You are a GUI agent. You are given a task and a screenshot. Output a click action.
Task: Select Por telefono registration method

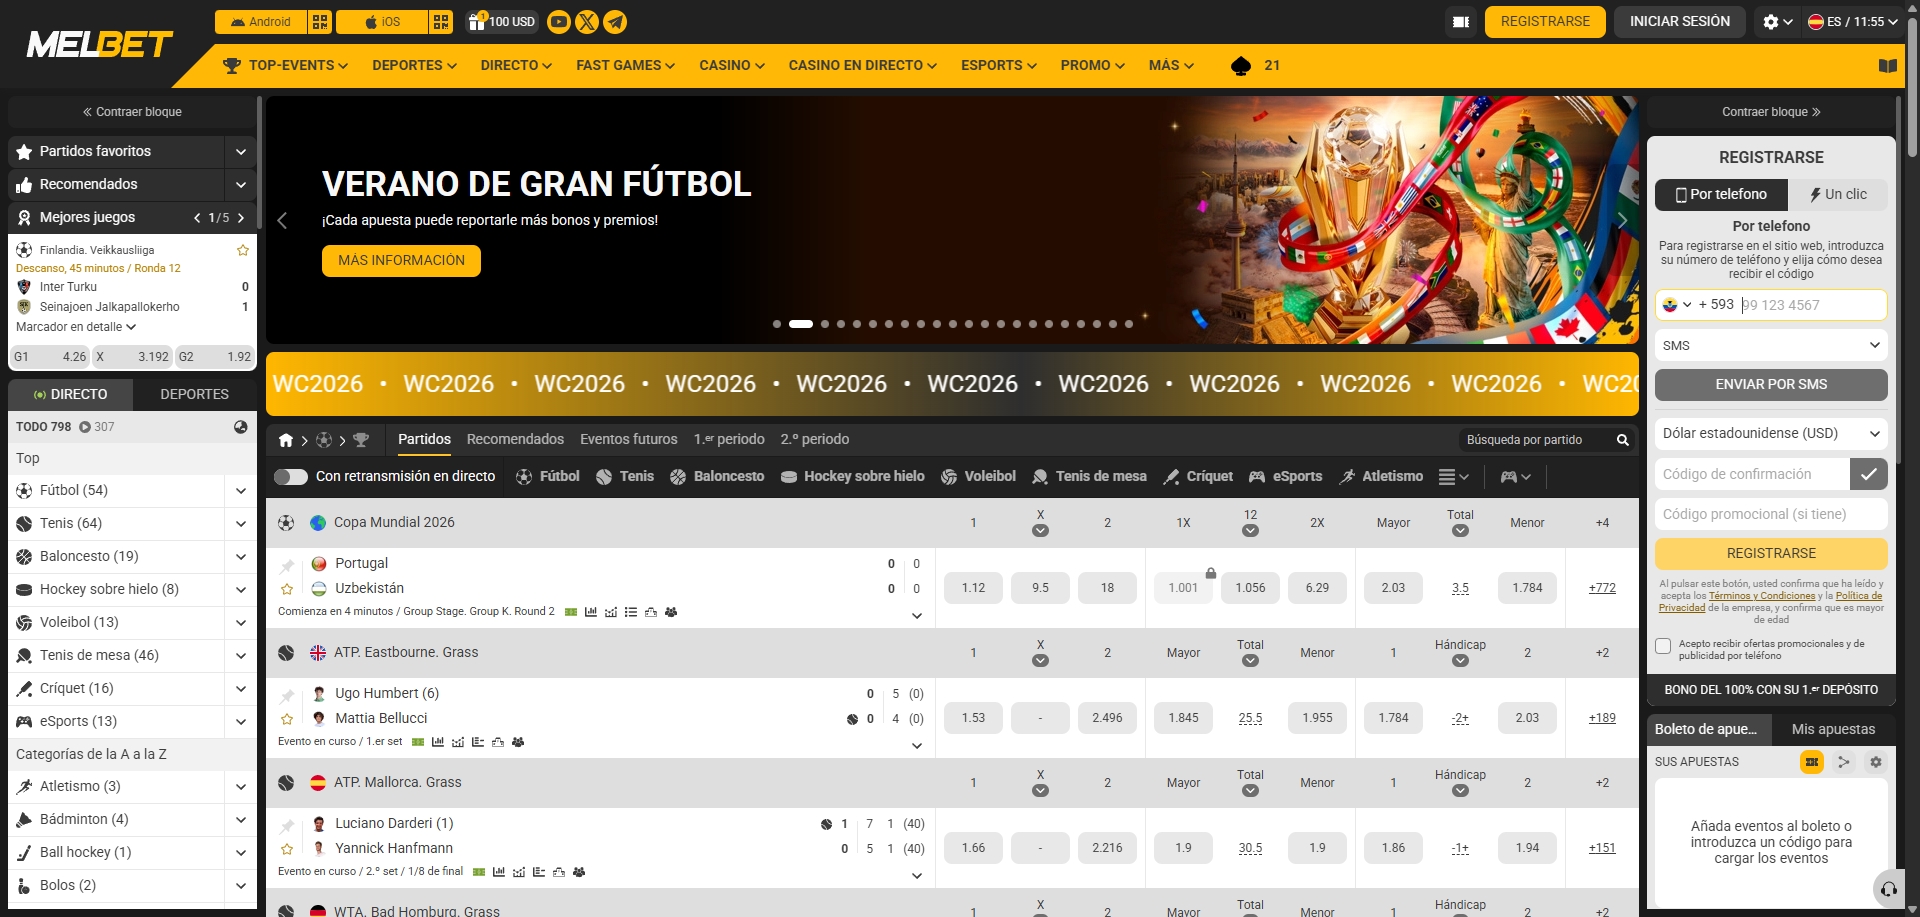[1722, 195]
